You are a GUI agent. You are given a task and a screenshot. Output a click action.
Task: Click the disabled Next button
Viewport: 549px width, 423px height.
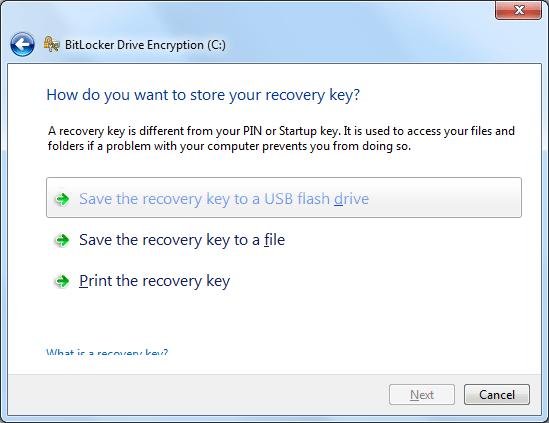click(x=422, y=395)
